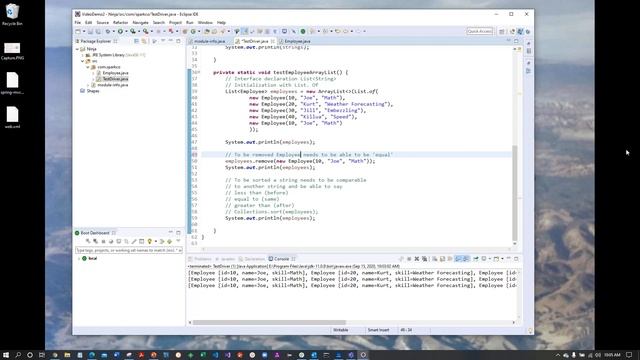Open the File menu
Viewport: 640px width, 360px height.
coord(78,22)
